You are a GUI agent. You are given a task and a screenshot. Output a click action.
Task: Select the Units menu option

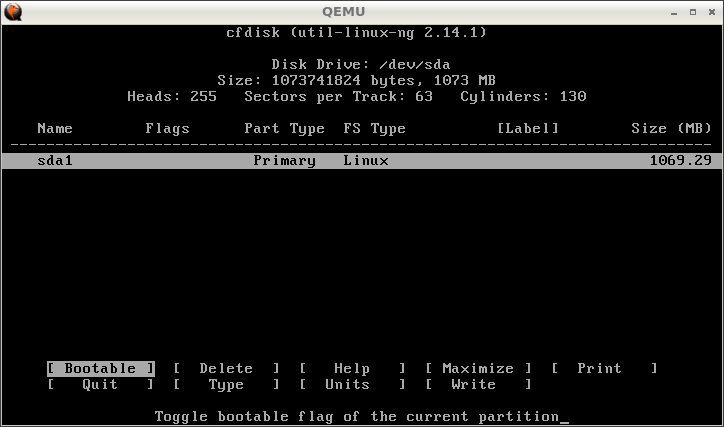(x=352, y=385)
